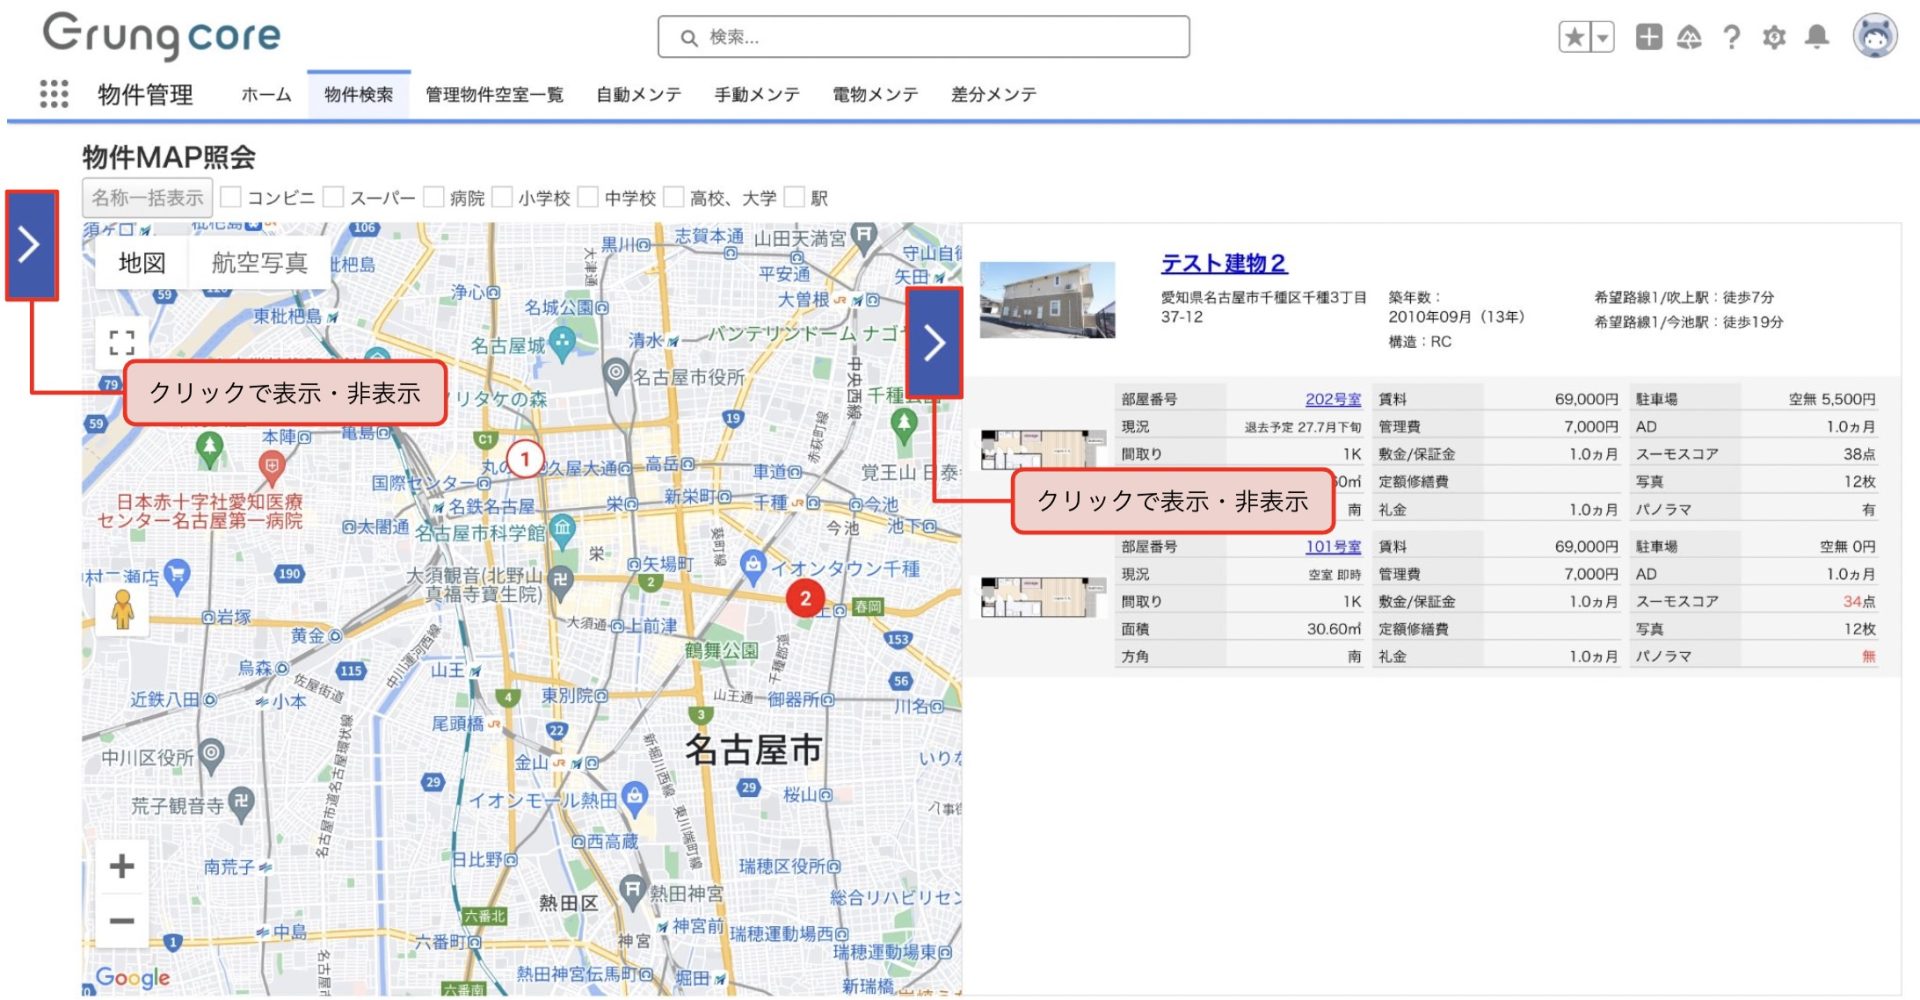1920x1000 pixels.
Task: Open the app launcher grid icon
Action: point(54,94)
